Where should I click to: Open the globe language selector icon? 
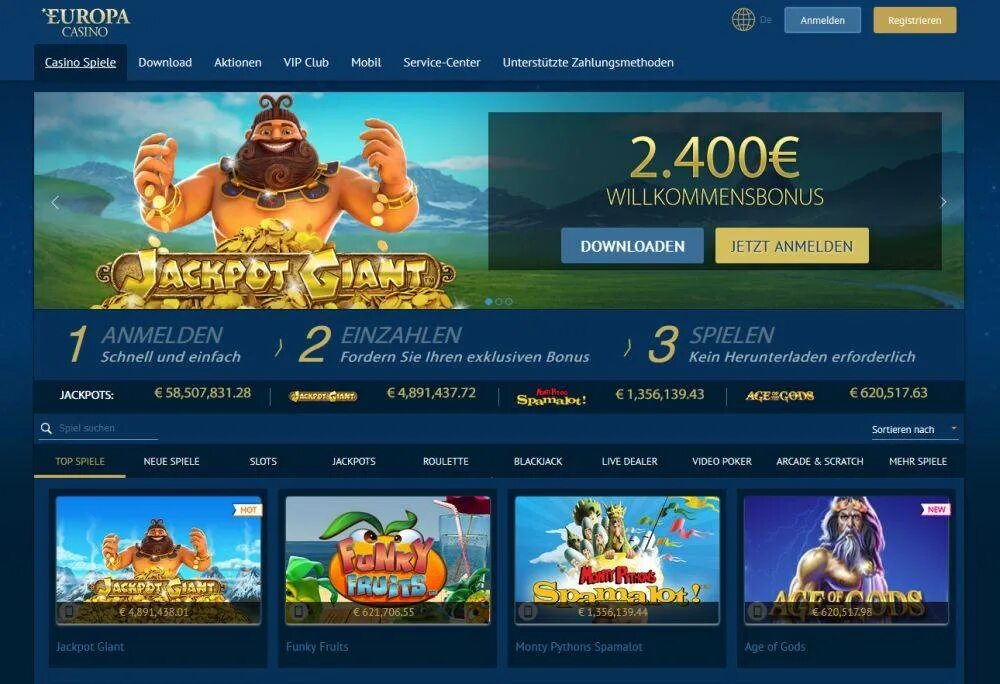click(743, 20)
